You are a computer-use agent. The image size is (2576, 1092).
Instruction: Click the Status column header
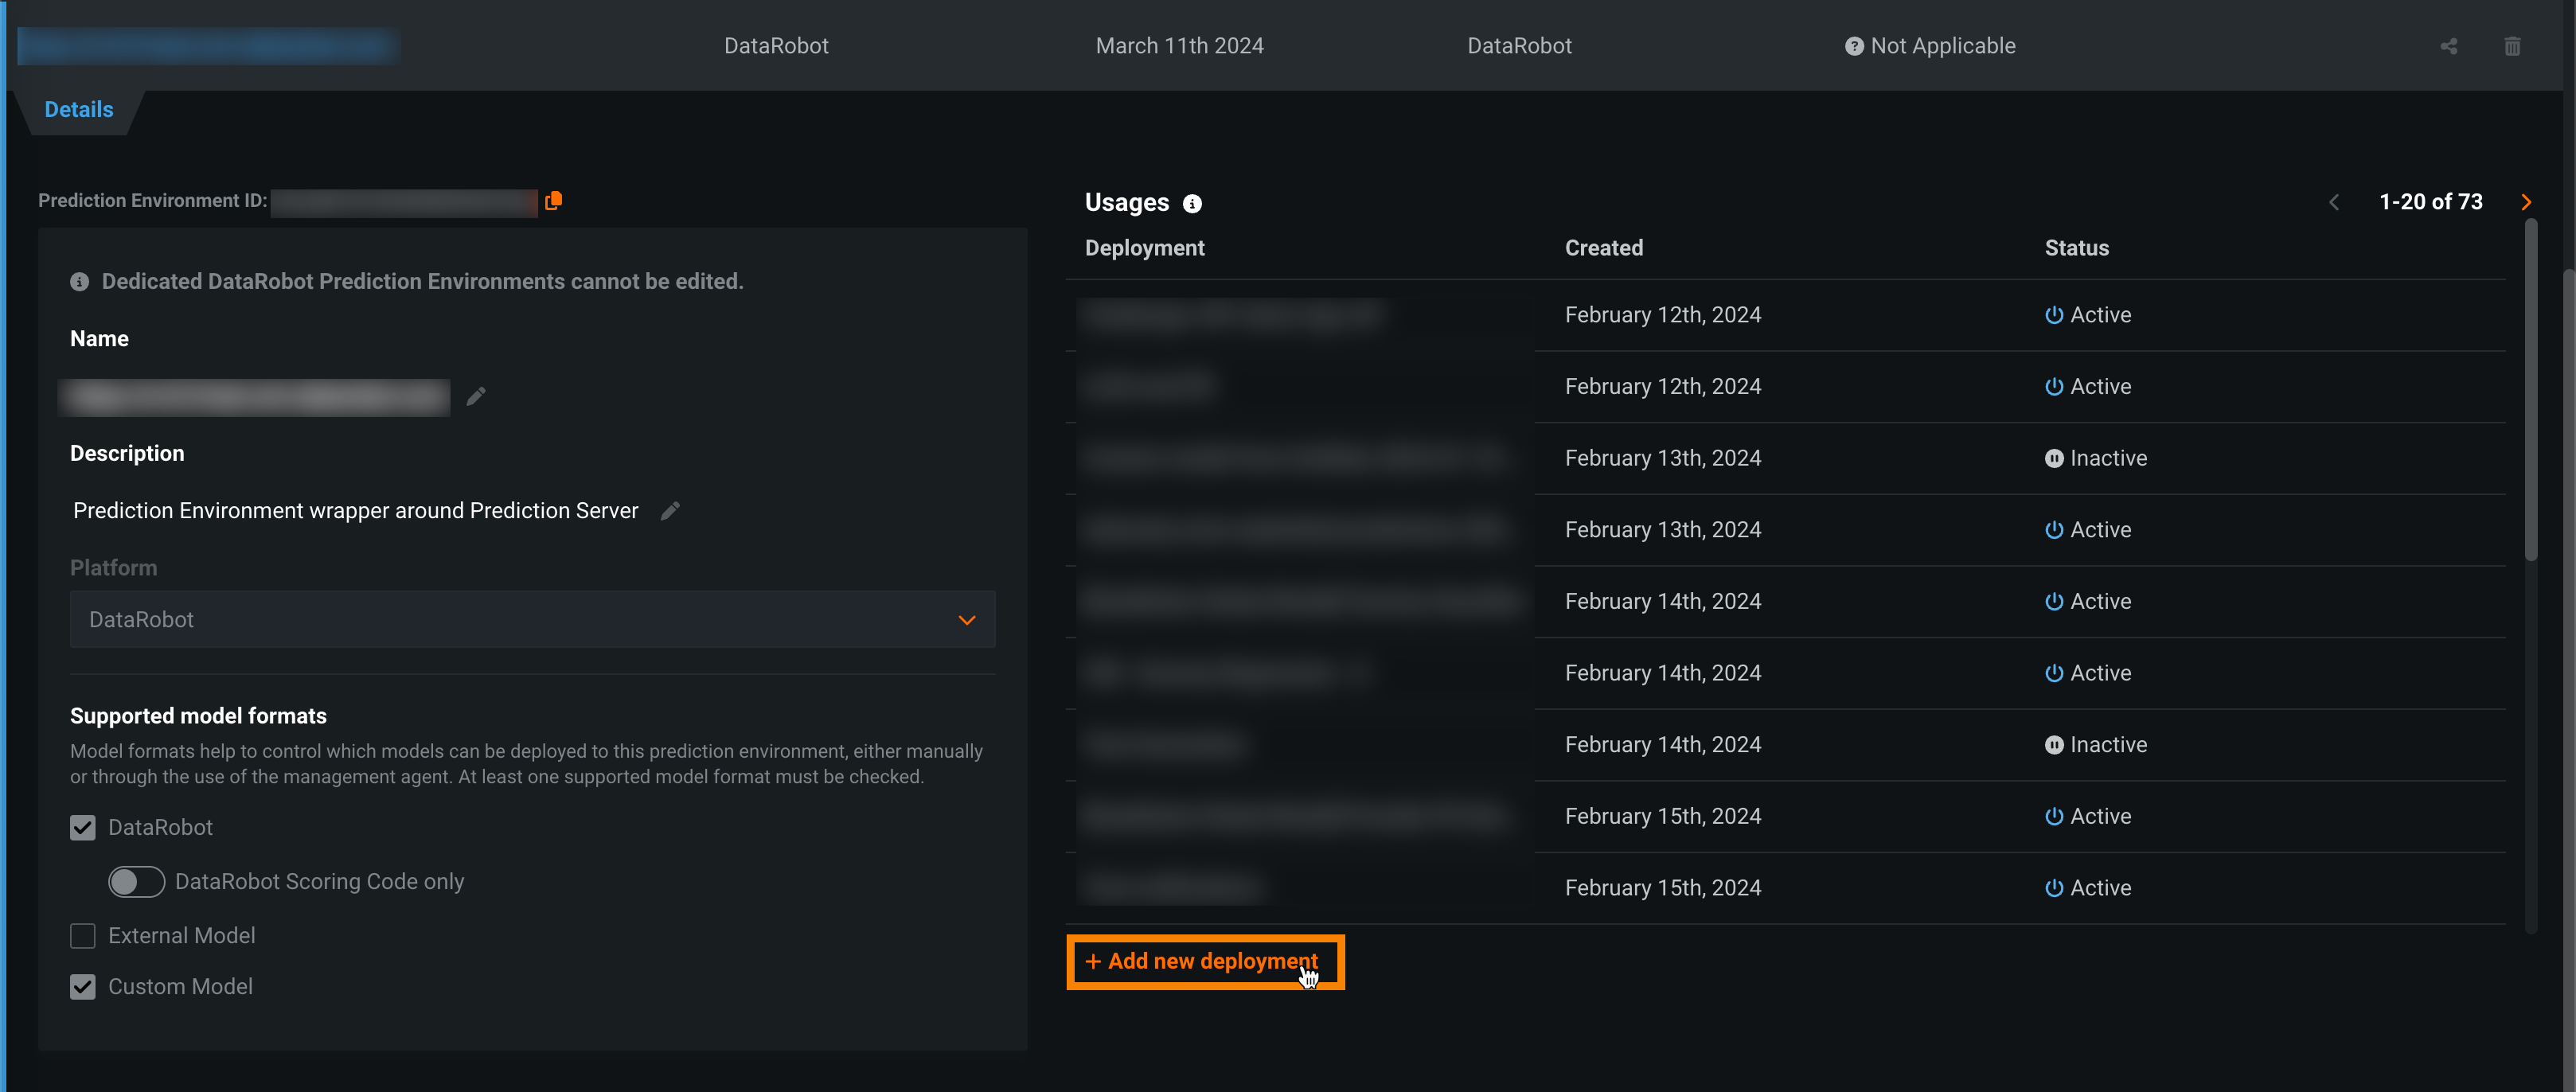[x=2076, y=248]
